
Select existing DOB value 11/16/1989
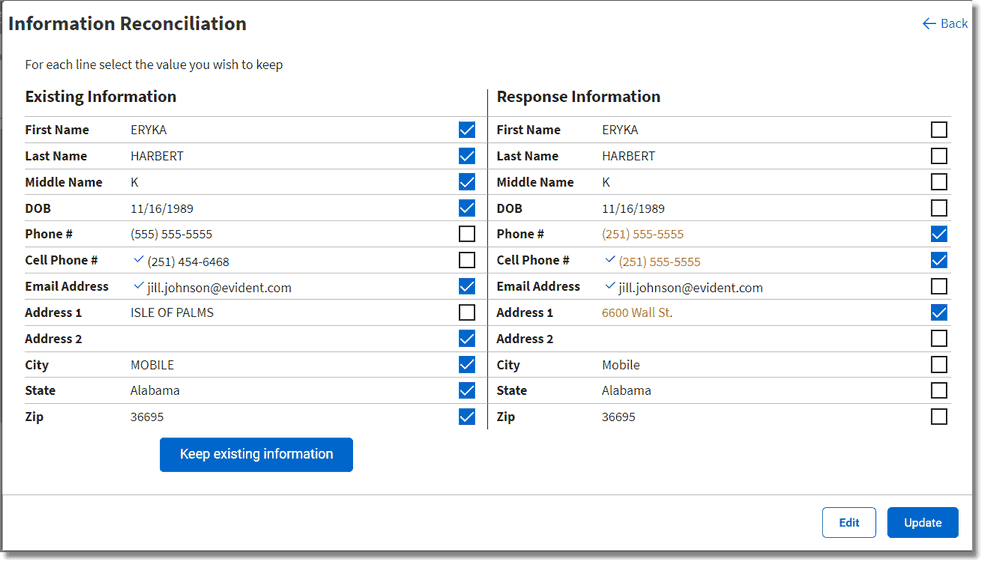pyautogui.click(x=162, y=209)
